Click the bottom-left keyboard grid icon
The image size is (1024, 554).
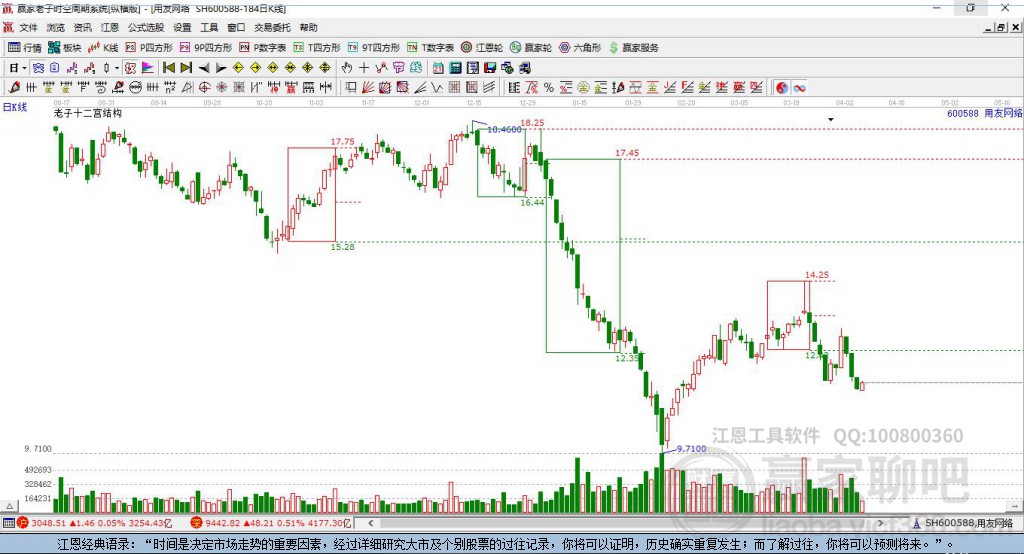coord(8,523)
